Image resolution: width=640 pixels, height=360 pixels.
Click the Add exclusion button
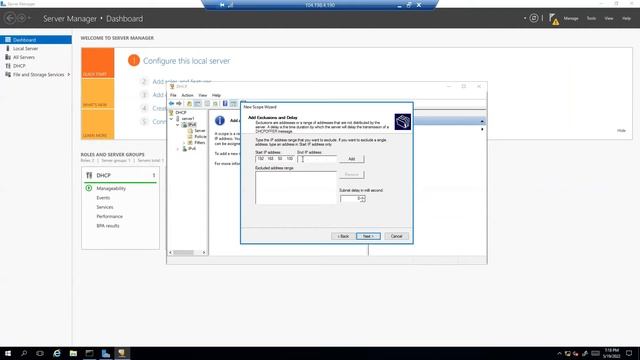click(x=351, y=159)
